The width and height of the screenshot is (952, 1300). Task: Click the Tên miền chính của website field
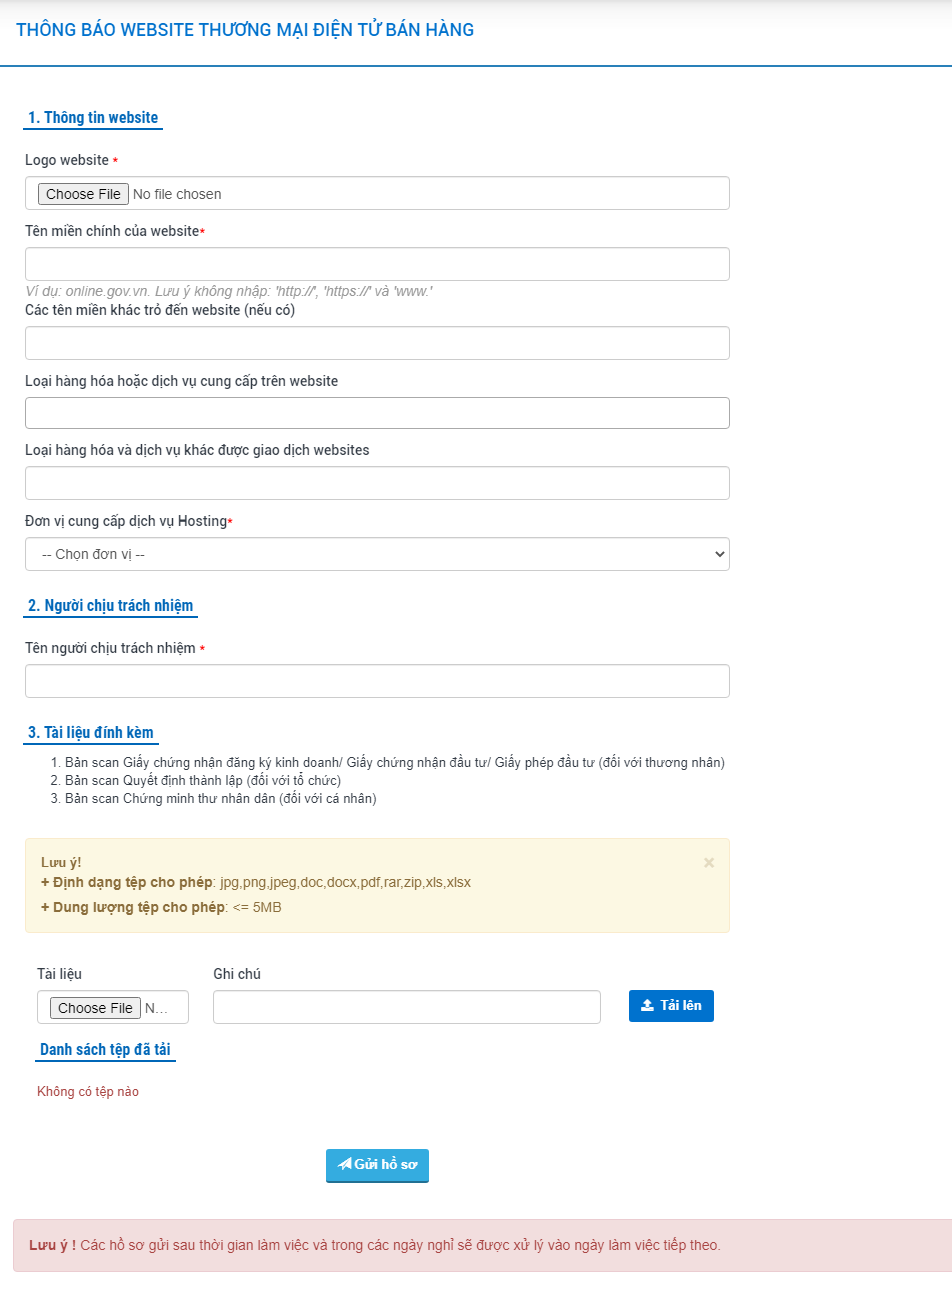pos(377,264)
